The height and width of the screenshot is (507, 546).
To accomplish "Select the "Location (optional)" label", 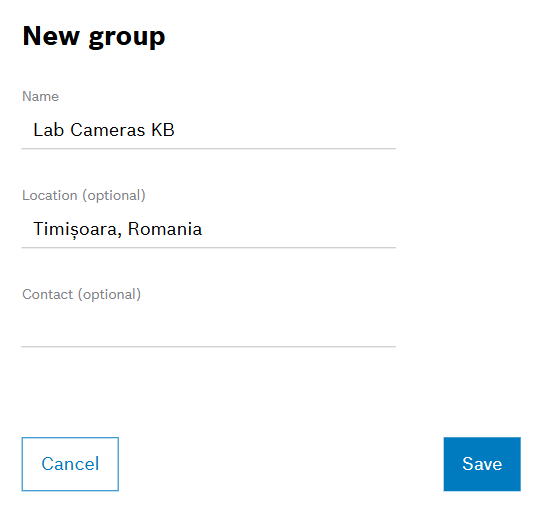I will (x=84, y=195).
